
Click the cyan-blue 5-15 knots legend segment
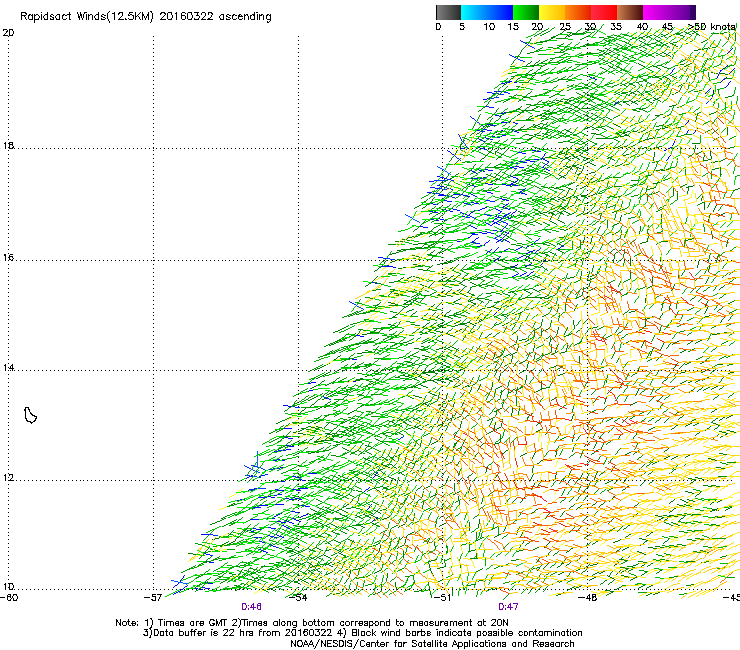[x=486, y=12]
